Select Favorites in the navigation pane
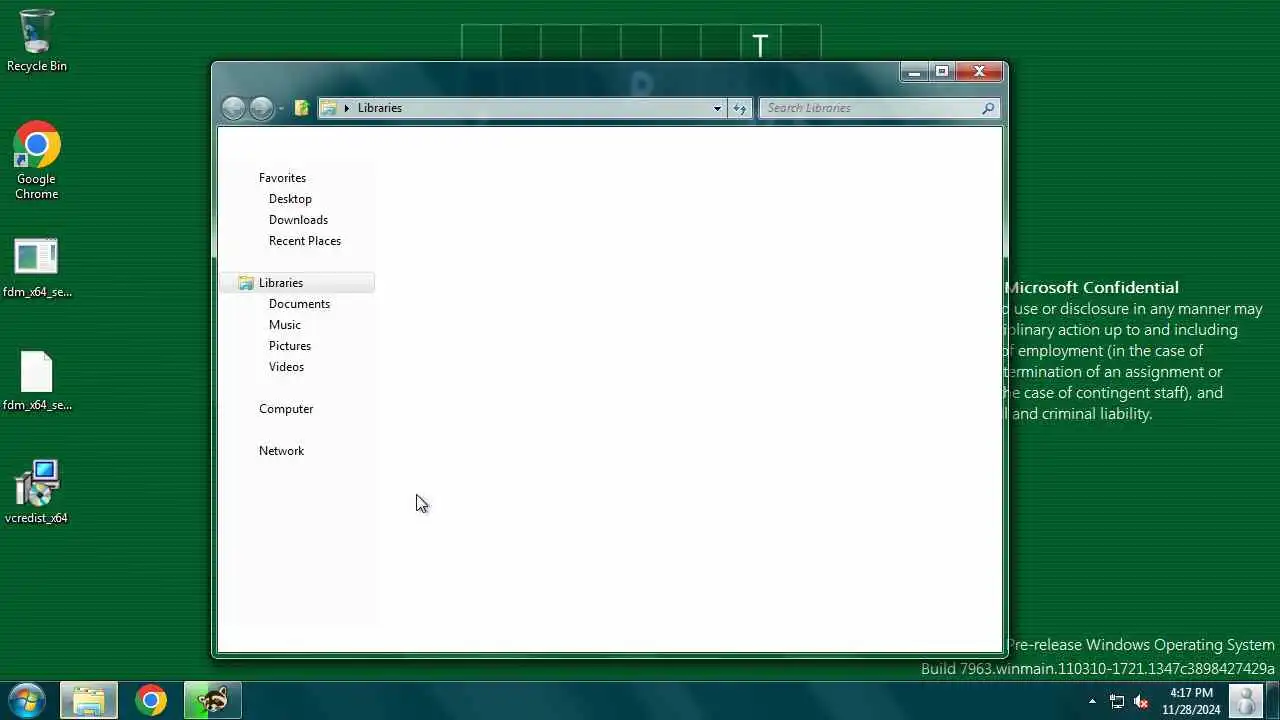 pos(282,178)
